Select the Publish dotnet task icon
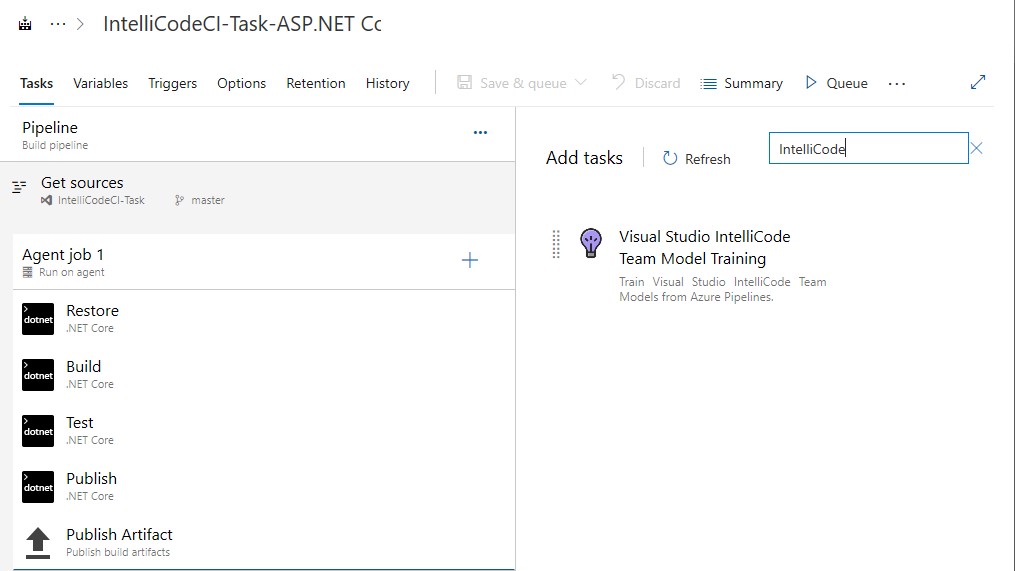This screenshot has width=1015, height=571. click(x=38, y=487)
